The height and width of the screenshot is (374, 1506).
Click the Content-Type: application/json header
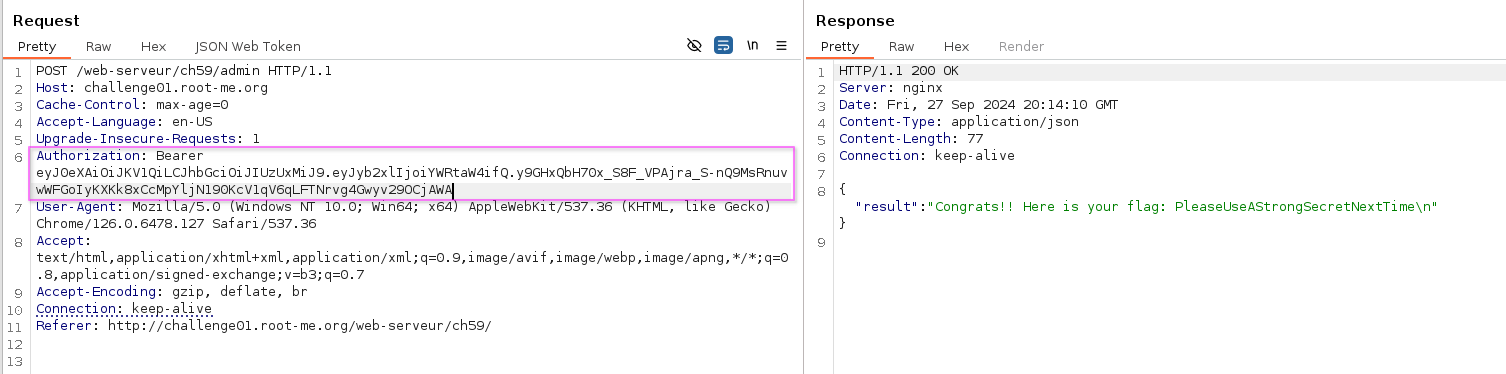tap(959, 122)
